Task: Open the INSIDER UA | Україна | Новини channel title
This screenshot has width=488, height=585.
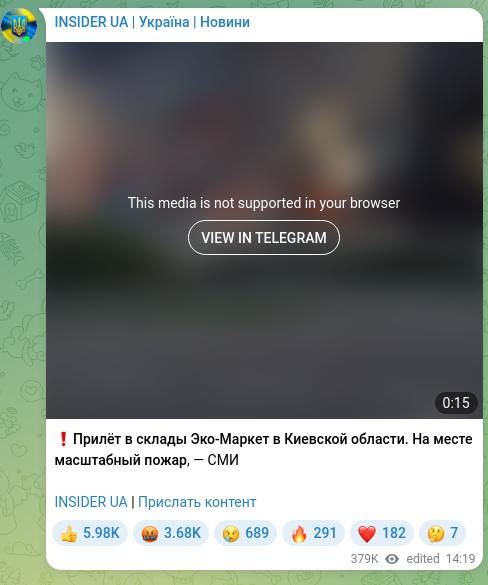Action: [x=152, y=22]
